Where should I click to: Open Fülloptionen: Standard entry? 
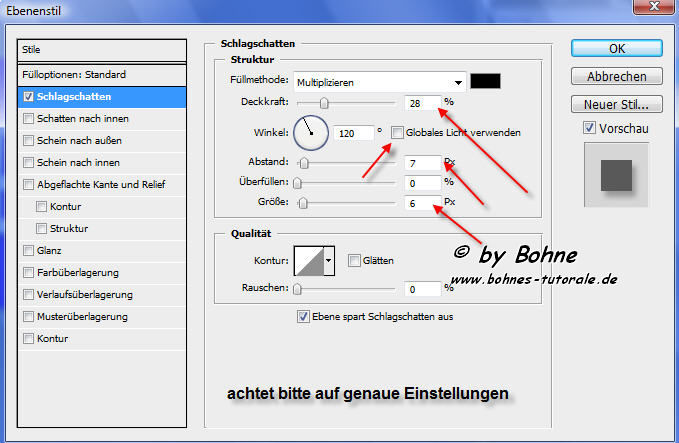(x=102, y=74)
